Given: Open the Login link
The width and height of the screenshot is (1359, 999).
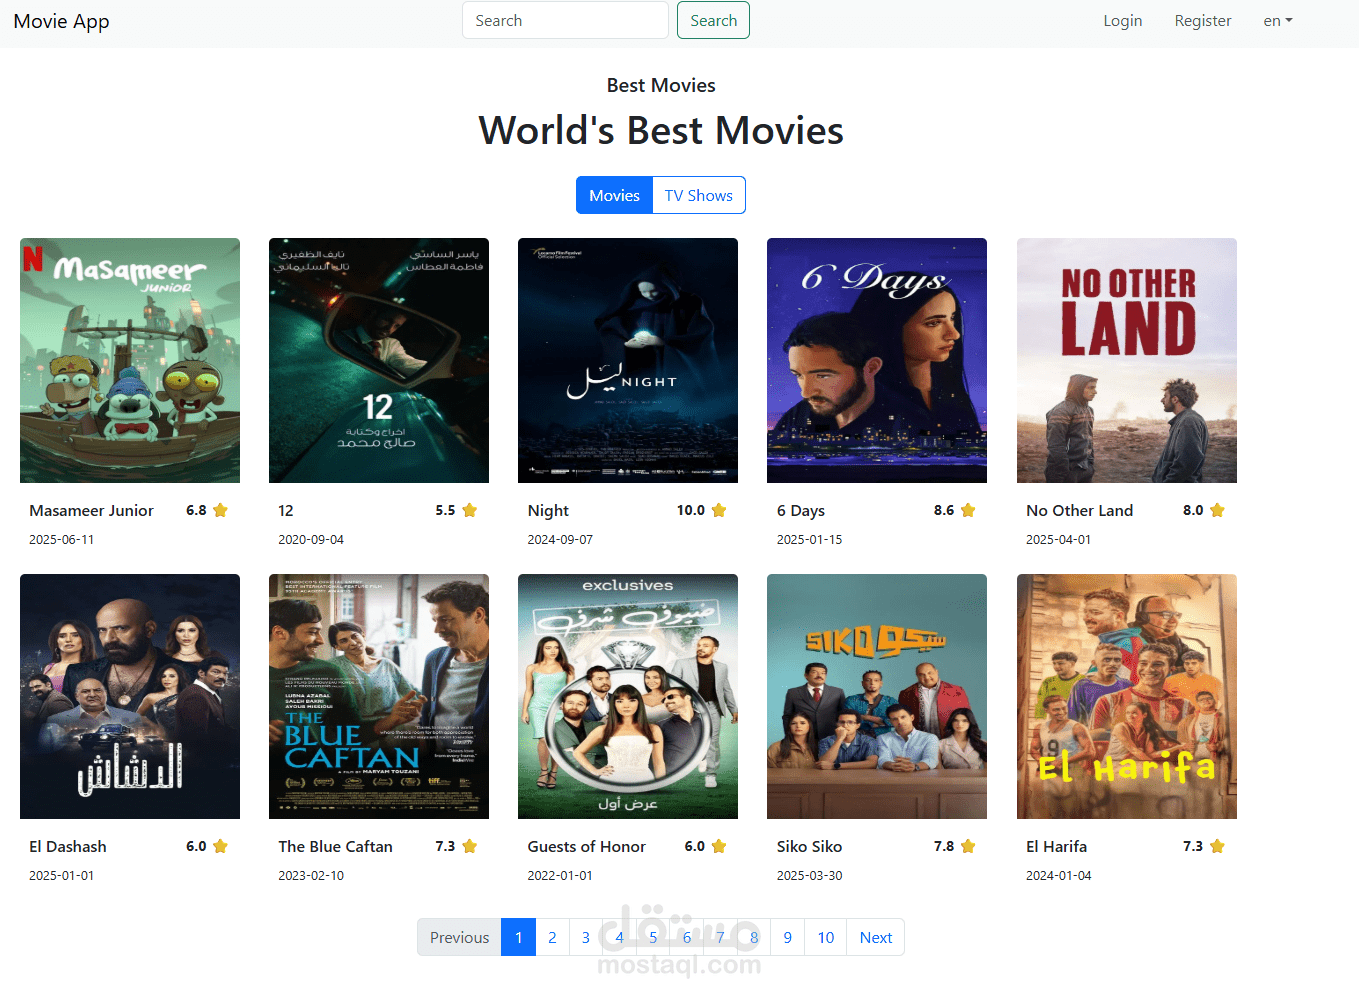Looking at the screenshot, I should tap(1122, 21).
